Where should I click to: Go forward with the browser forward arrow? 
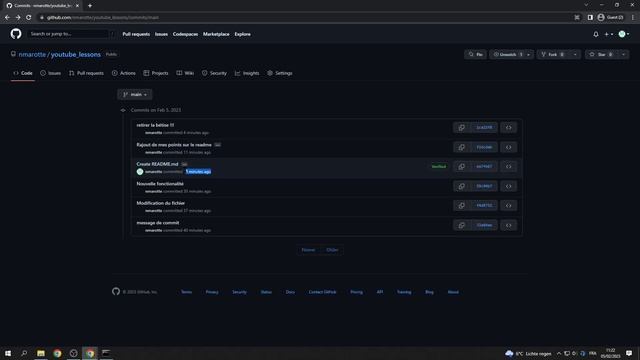[x=18, y=17]
